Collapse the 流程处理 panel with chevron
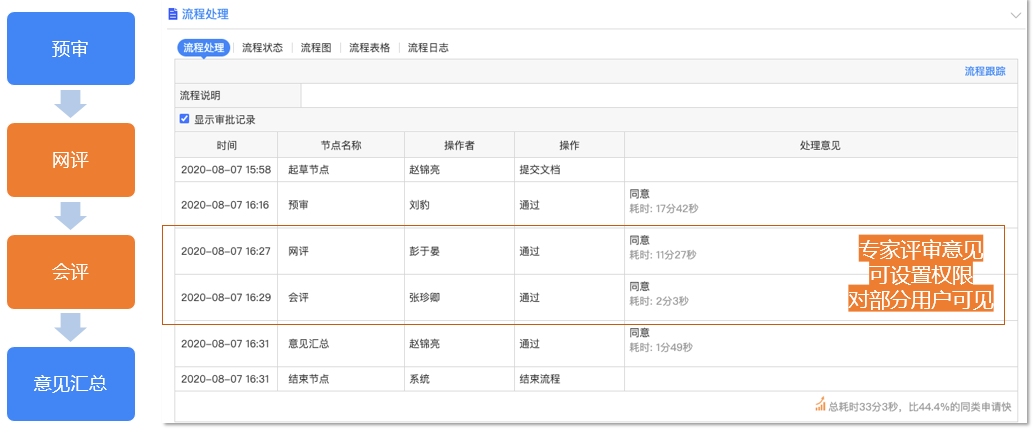The width and height of the screenshot is (1035, 436). (x=1015, y=15)
